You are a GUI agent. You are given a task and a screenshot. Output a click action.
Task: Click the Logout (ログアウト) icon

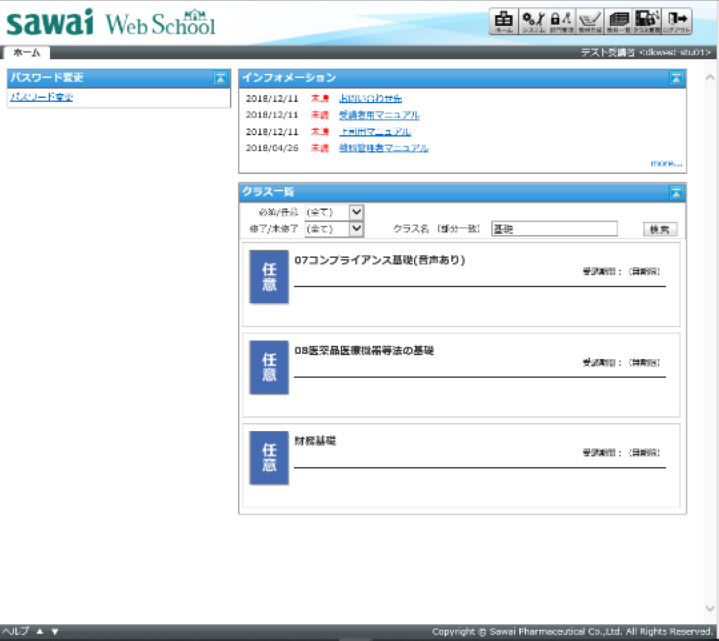coord(678,21)
